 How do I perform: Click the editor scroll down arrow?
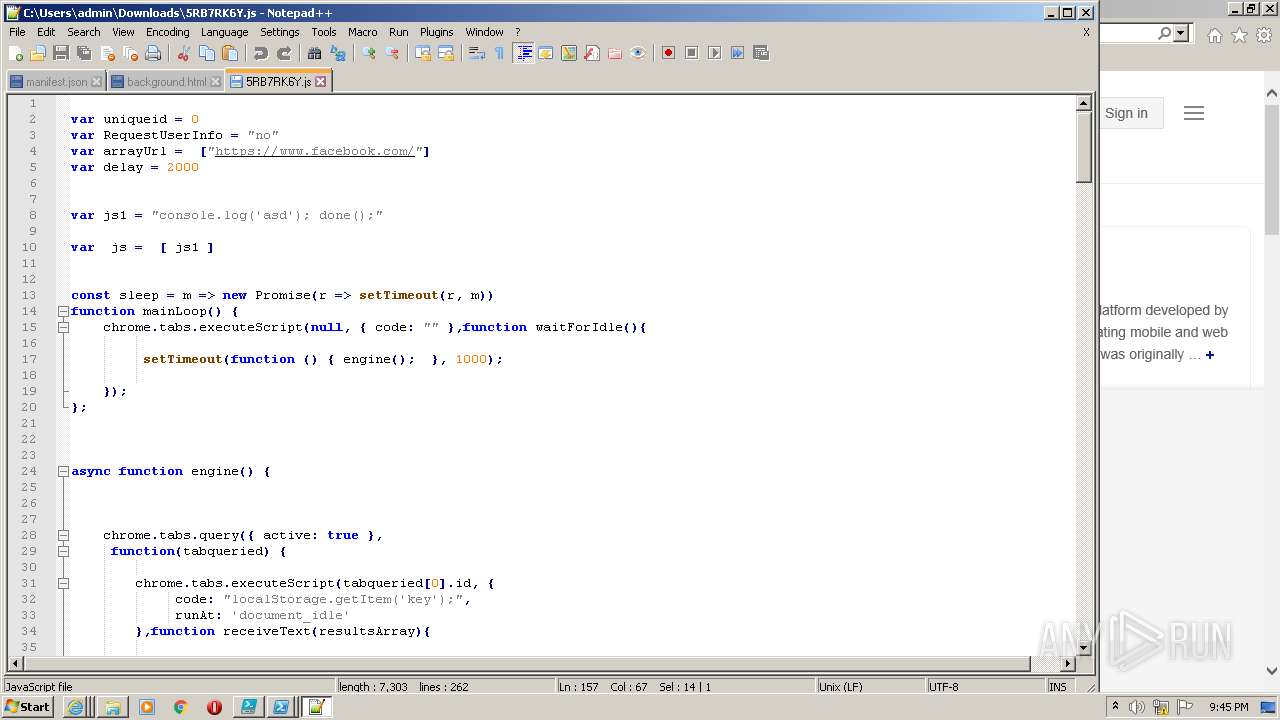pyautogui.click(x=1083, y=648)
